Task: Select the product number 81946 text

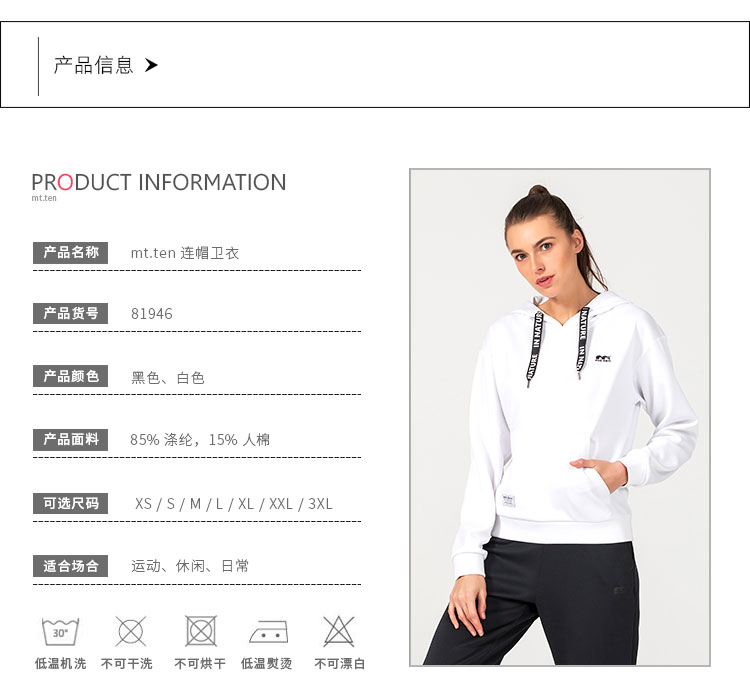Action: (152, 314)
